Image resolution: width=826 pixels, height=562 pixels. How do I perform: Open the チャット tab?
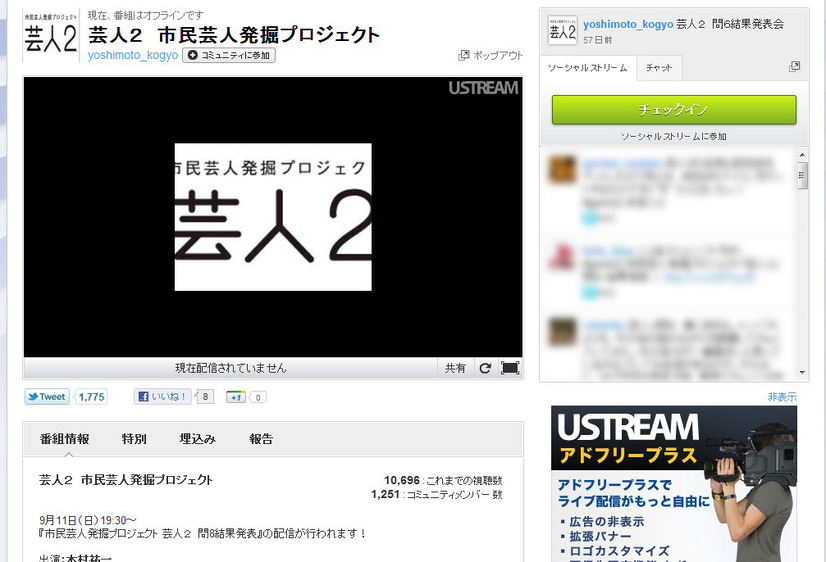pyautogui.click(x=659, y=68)
